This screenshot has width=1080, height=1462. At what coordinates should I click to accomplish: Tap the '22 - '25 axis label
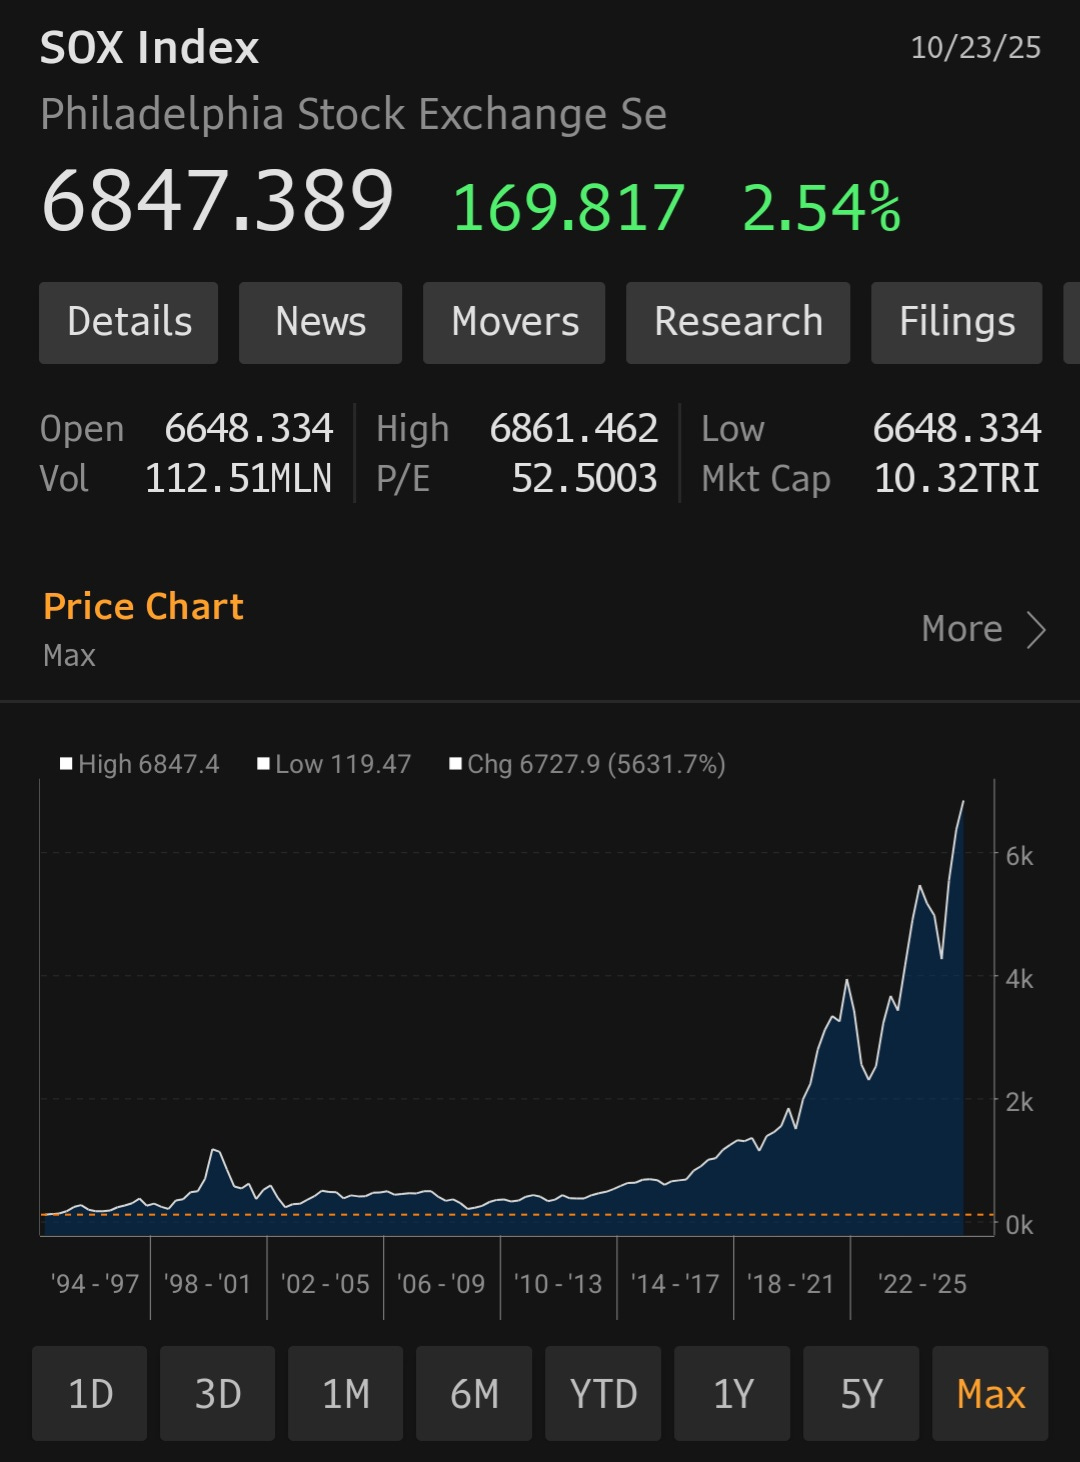coord(922,1283)
